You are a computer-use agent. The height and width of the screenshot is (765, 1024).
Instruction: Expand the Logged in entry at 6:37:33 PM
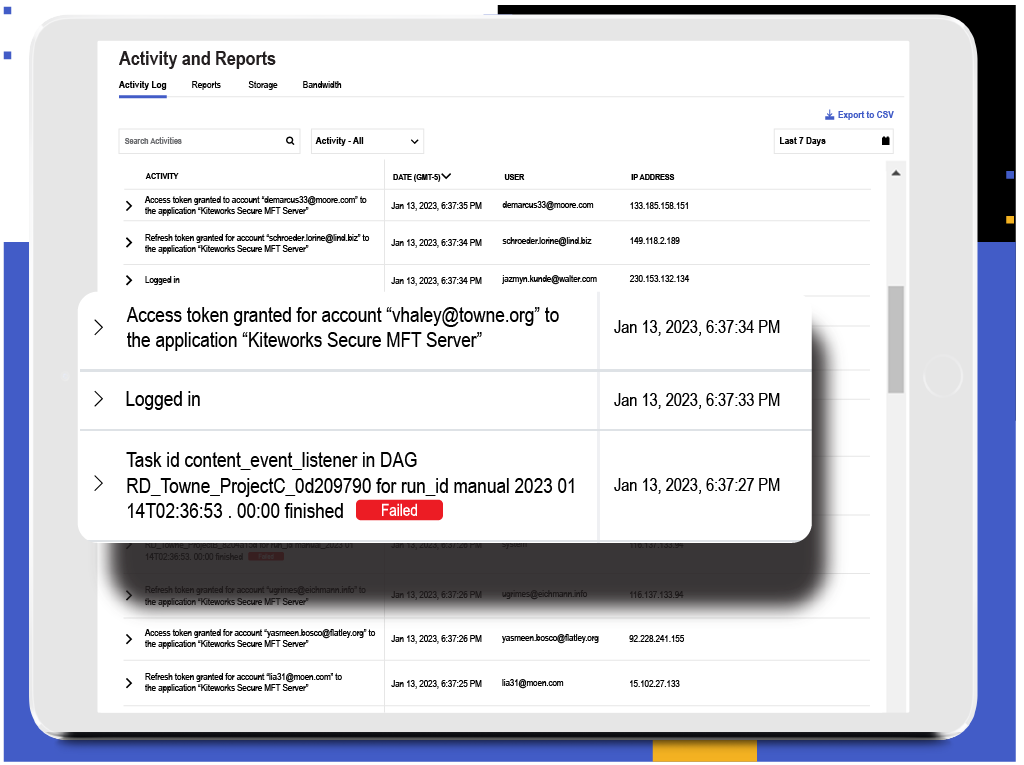coord(97,399)
